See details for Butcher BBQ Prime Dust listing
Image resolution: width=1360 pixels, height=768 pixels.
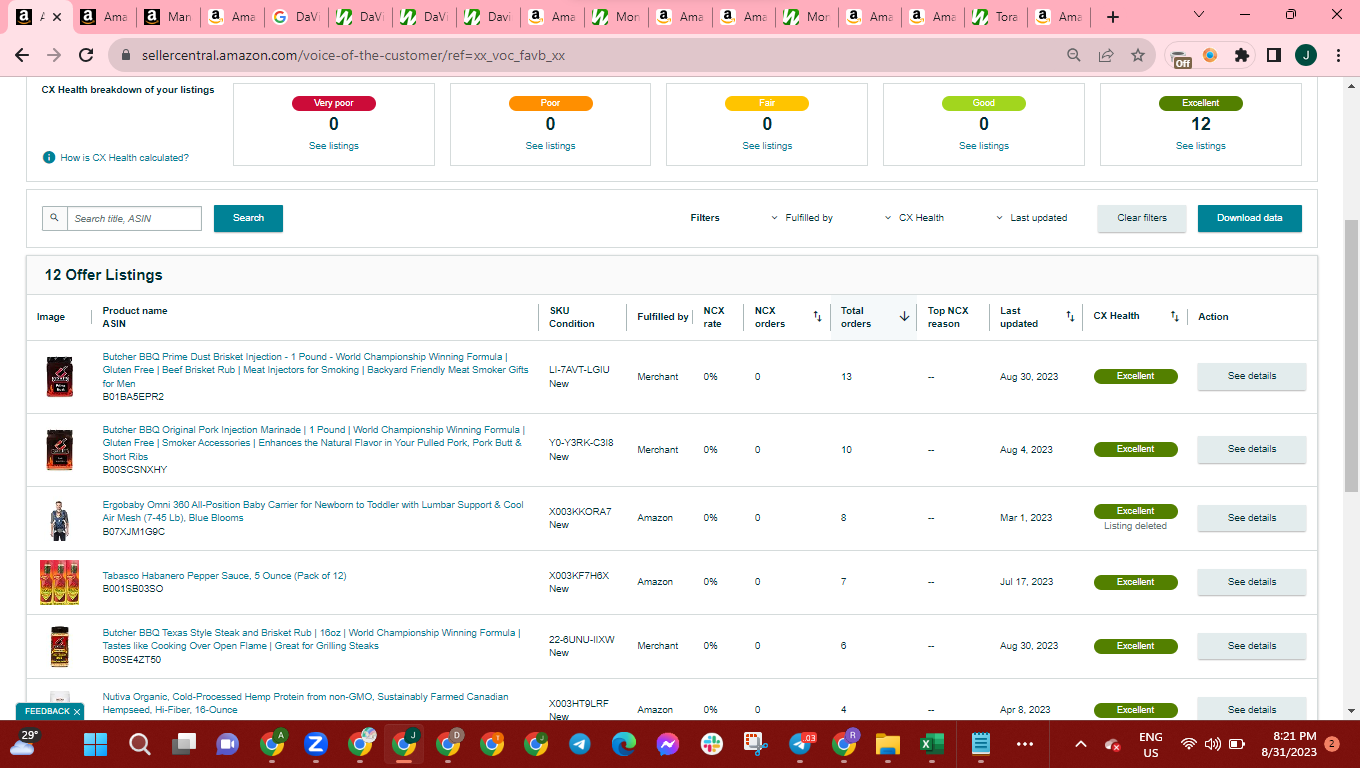click(x=1252, y=377)
